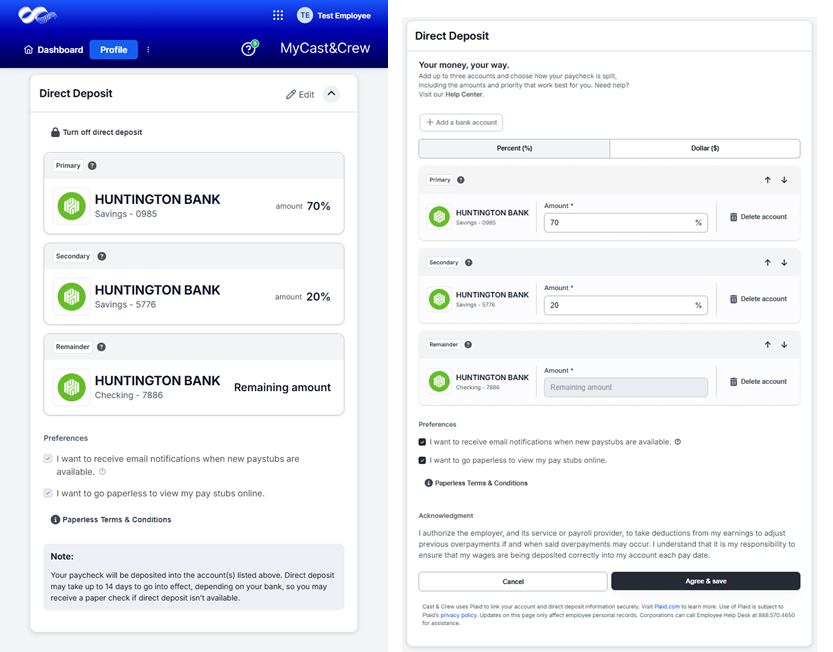This screenshot has height=652, width=833.
Task: Click the 20% amount in left Secondary card
Action: [x=318, y=297]
